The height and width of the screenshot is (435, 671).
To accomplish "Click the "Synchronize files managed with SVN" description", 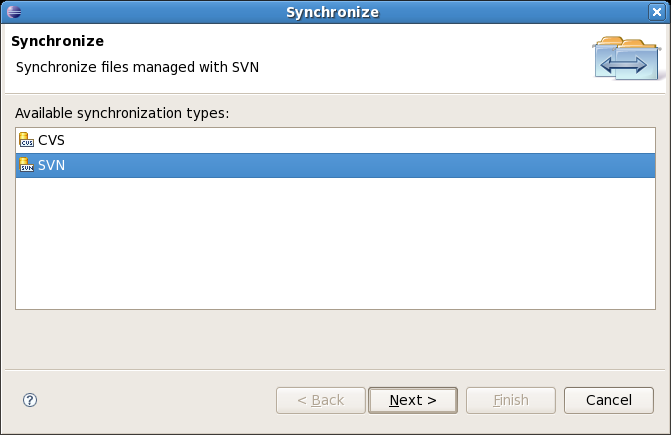I will [138, 67].
